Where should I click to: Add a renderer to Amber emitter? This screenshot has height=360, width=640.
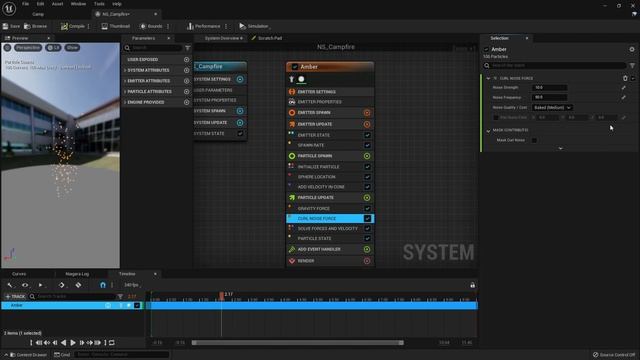tap(367, 261)
